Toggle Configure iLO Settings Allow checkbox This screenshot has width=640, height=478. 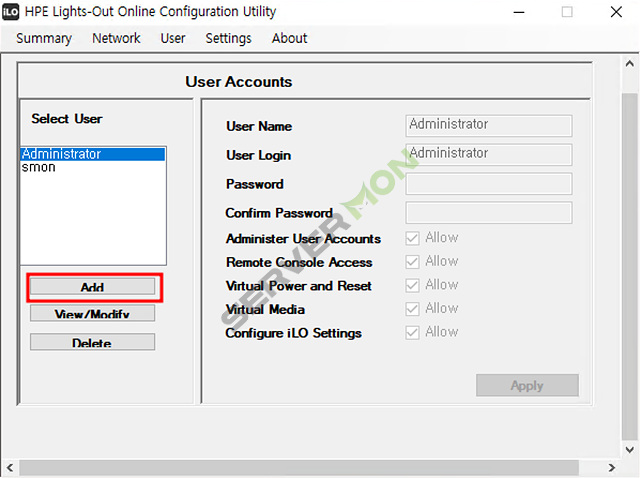[412, 333]
